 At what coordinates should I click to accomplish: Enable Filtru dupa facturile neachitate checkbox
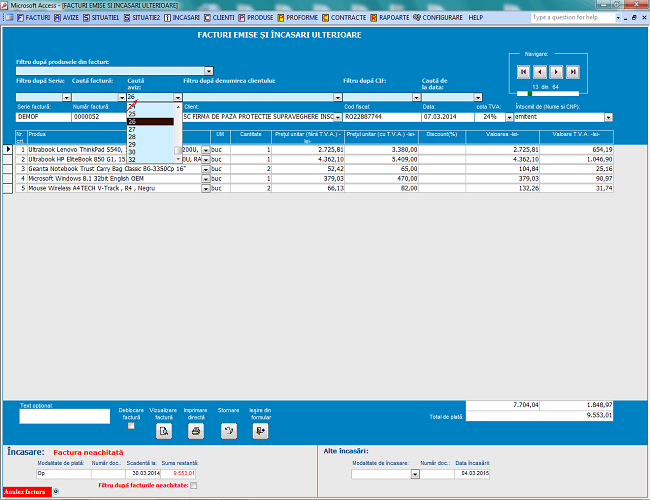(x=194, y=485)
